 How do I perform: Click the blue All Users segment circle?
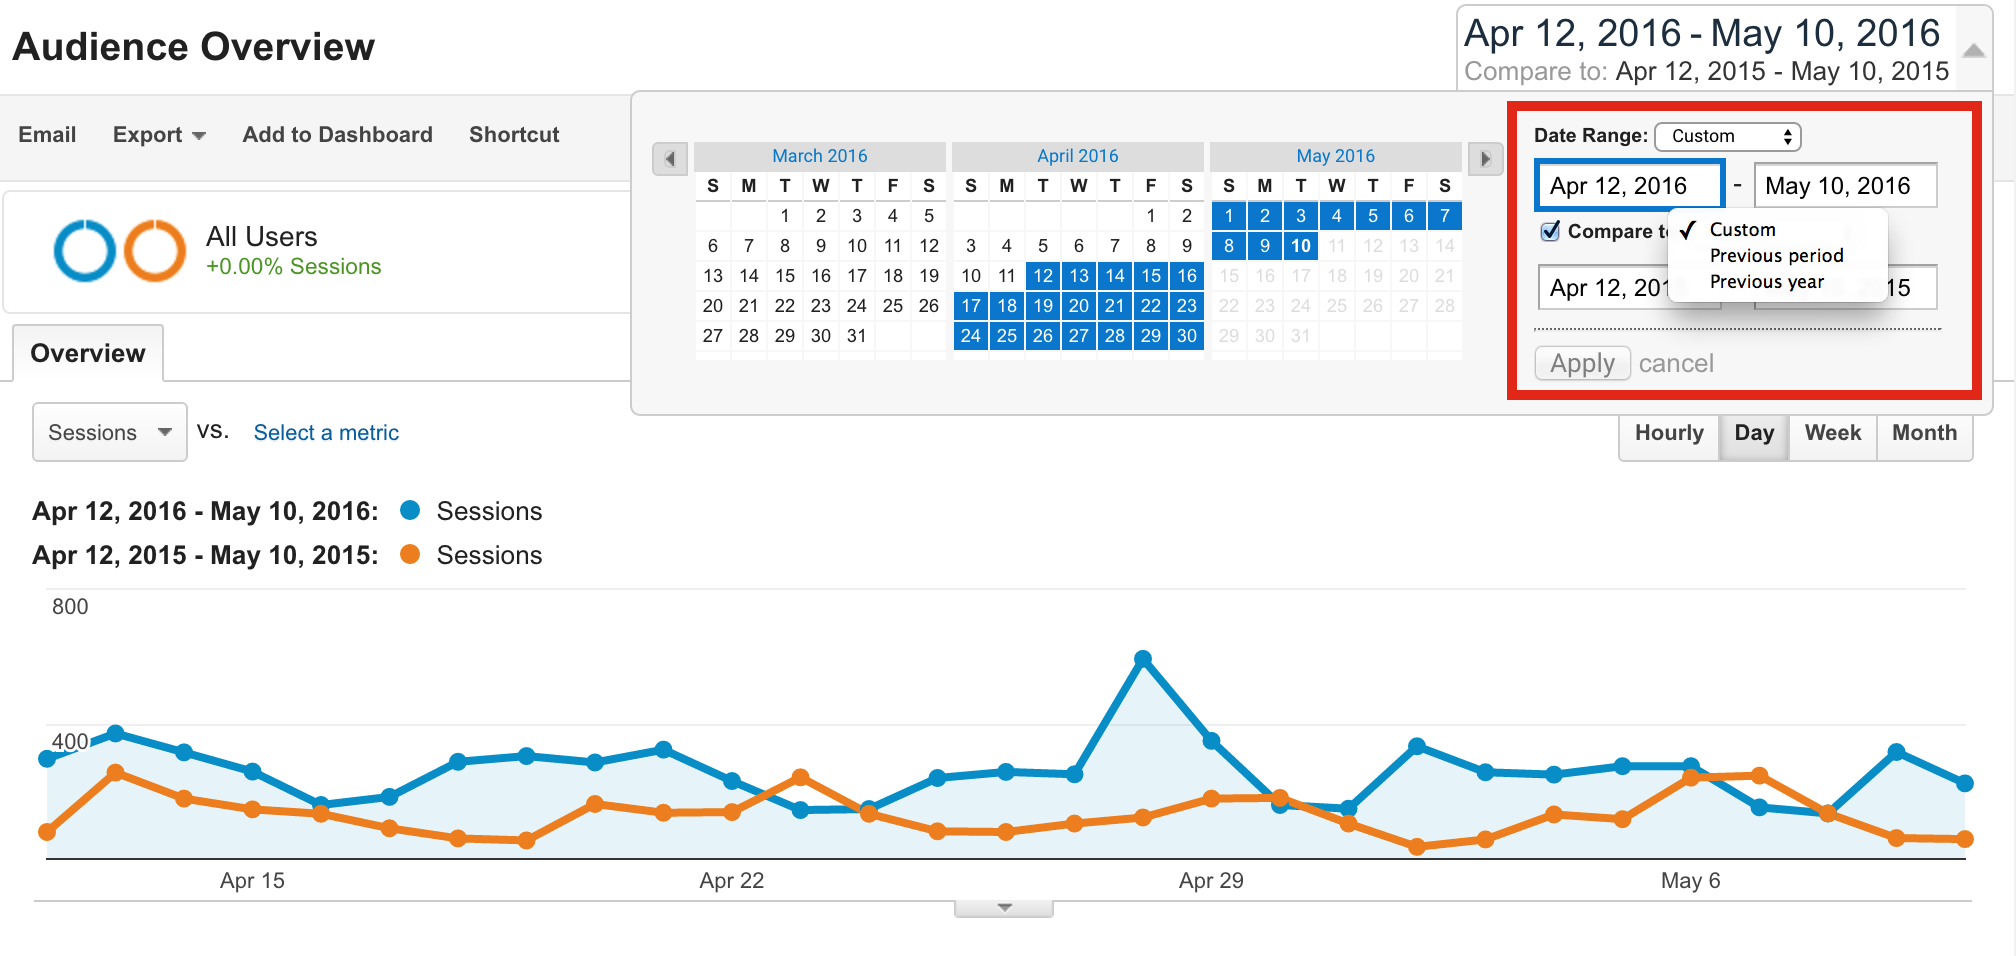pos(84,250)
